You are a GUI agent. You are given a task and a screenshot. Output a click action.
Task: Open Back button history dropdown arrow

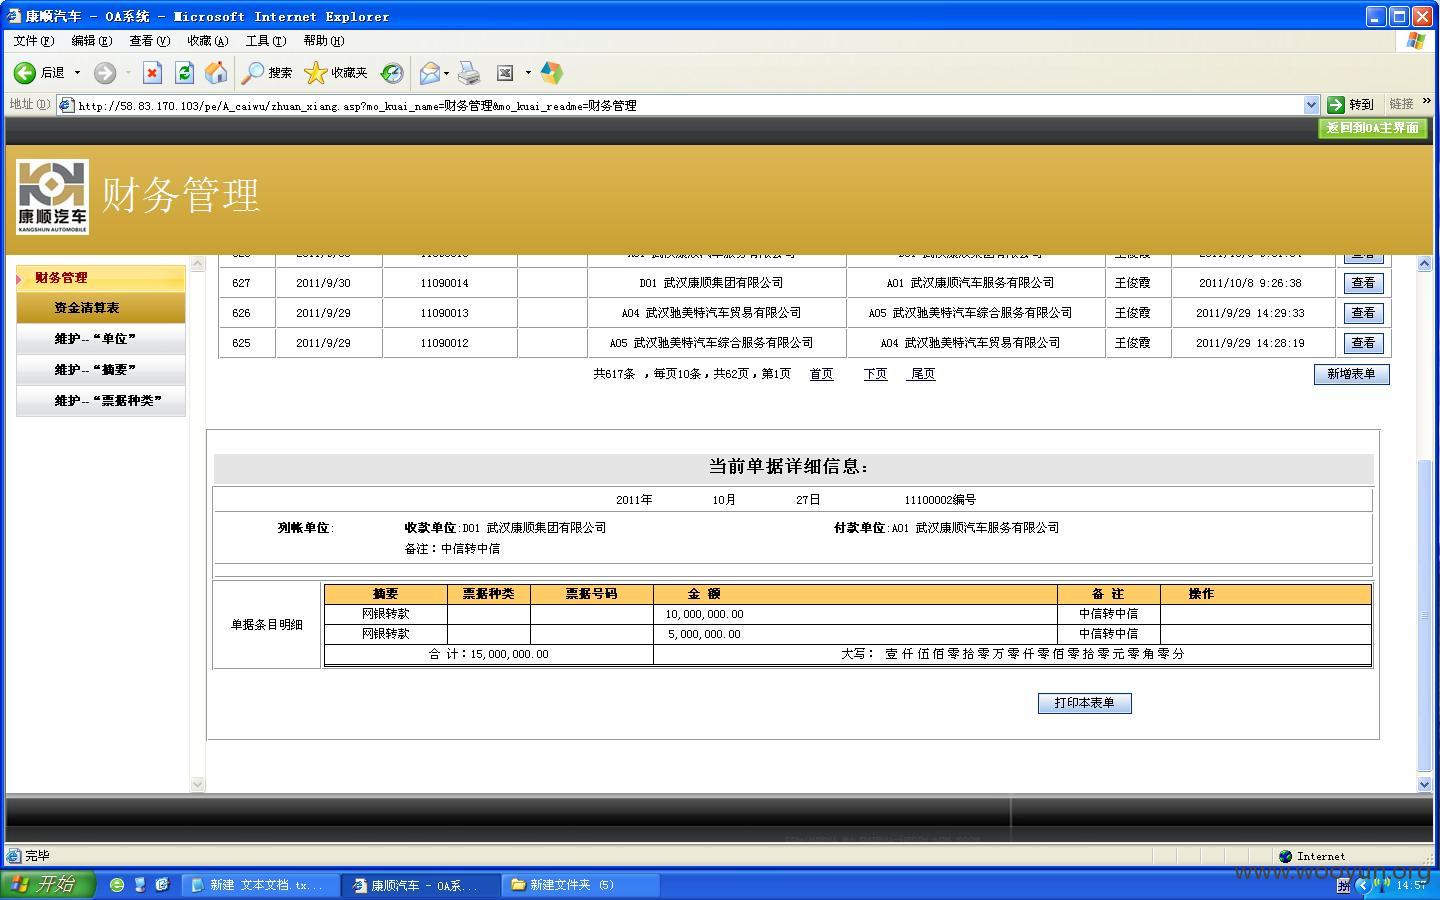pos(77,73)
